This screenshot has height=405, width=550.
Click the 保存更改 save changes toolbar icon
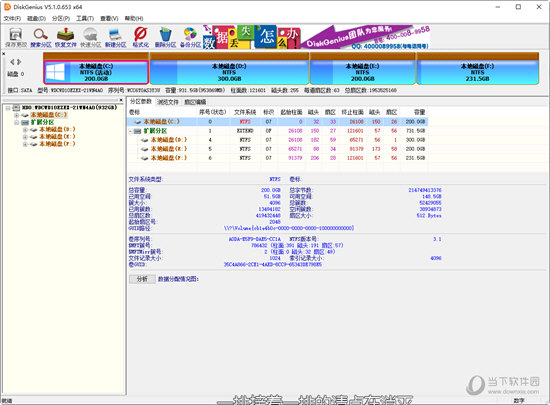point(16,37)
